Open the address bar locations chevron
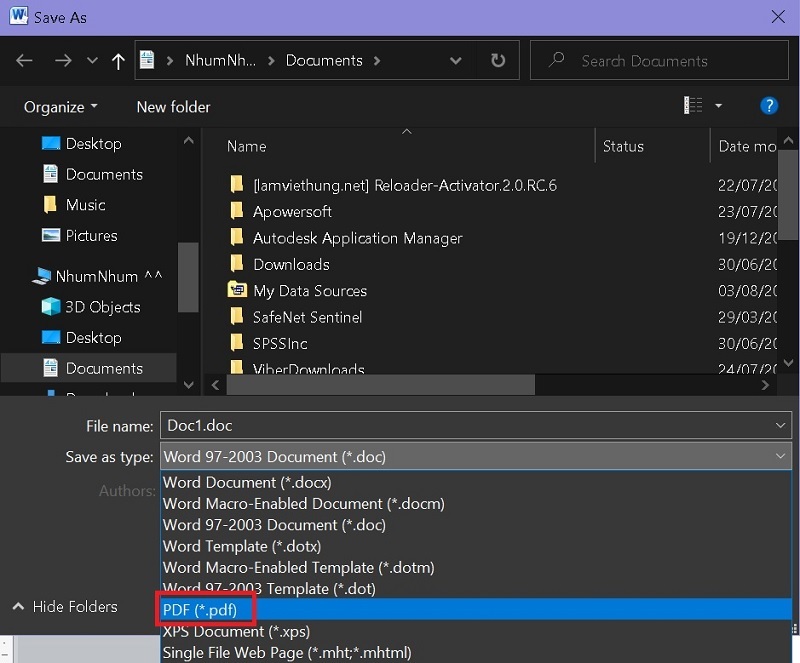Viewport: 800px width, 663px height. pyautogui.click(x=455, y=60)
